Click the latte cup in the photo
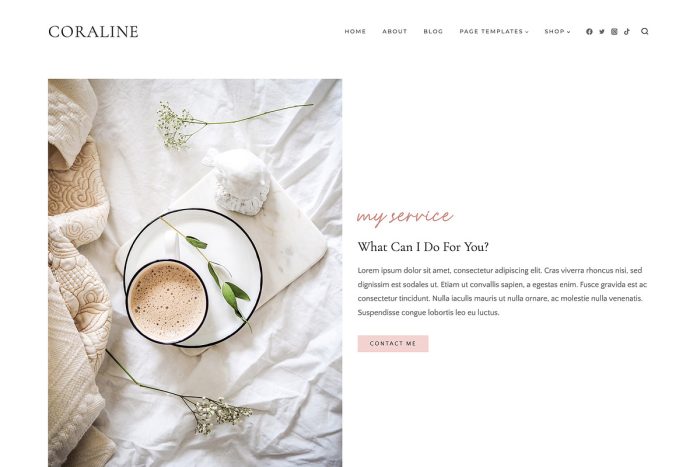 click(x=167, y=302)
